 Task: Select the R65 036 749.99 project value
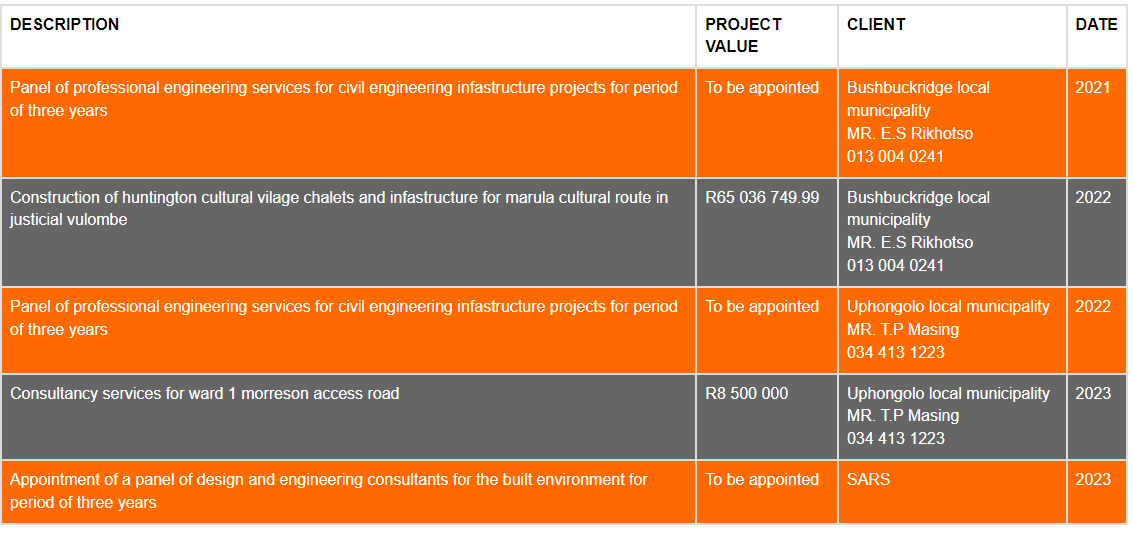pos(762,198)
